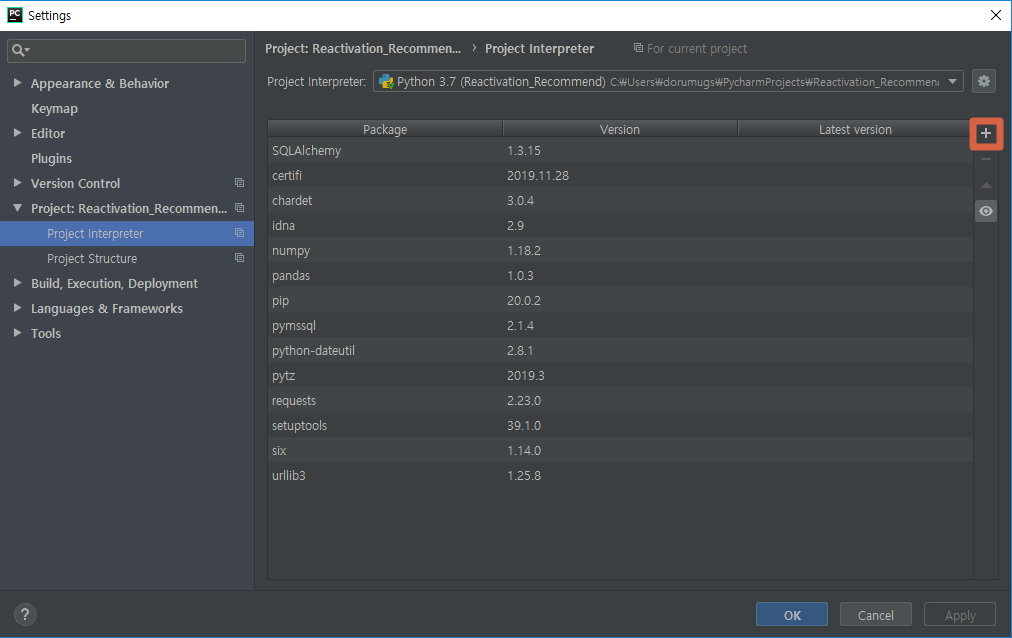Sort by the Package column header
This screenshot has width=1012, height=638.
click(385, 129)
